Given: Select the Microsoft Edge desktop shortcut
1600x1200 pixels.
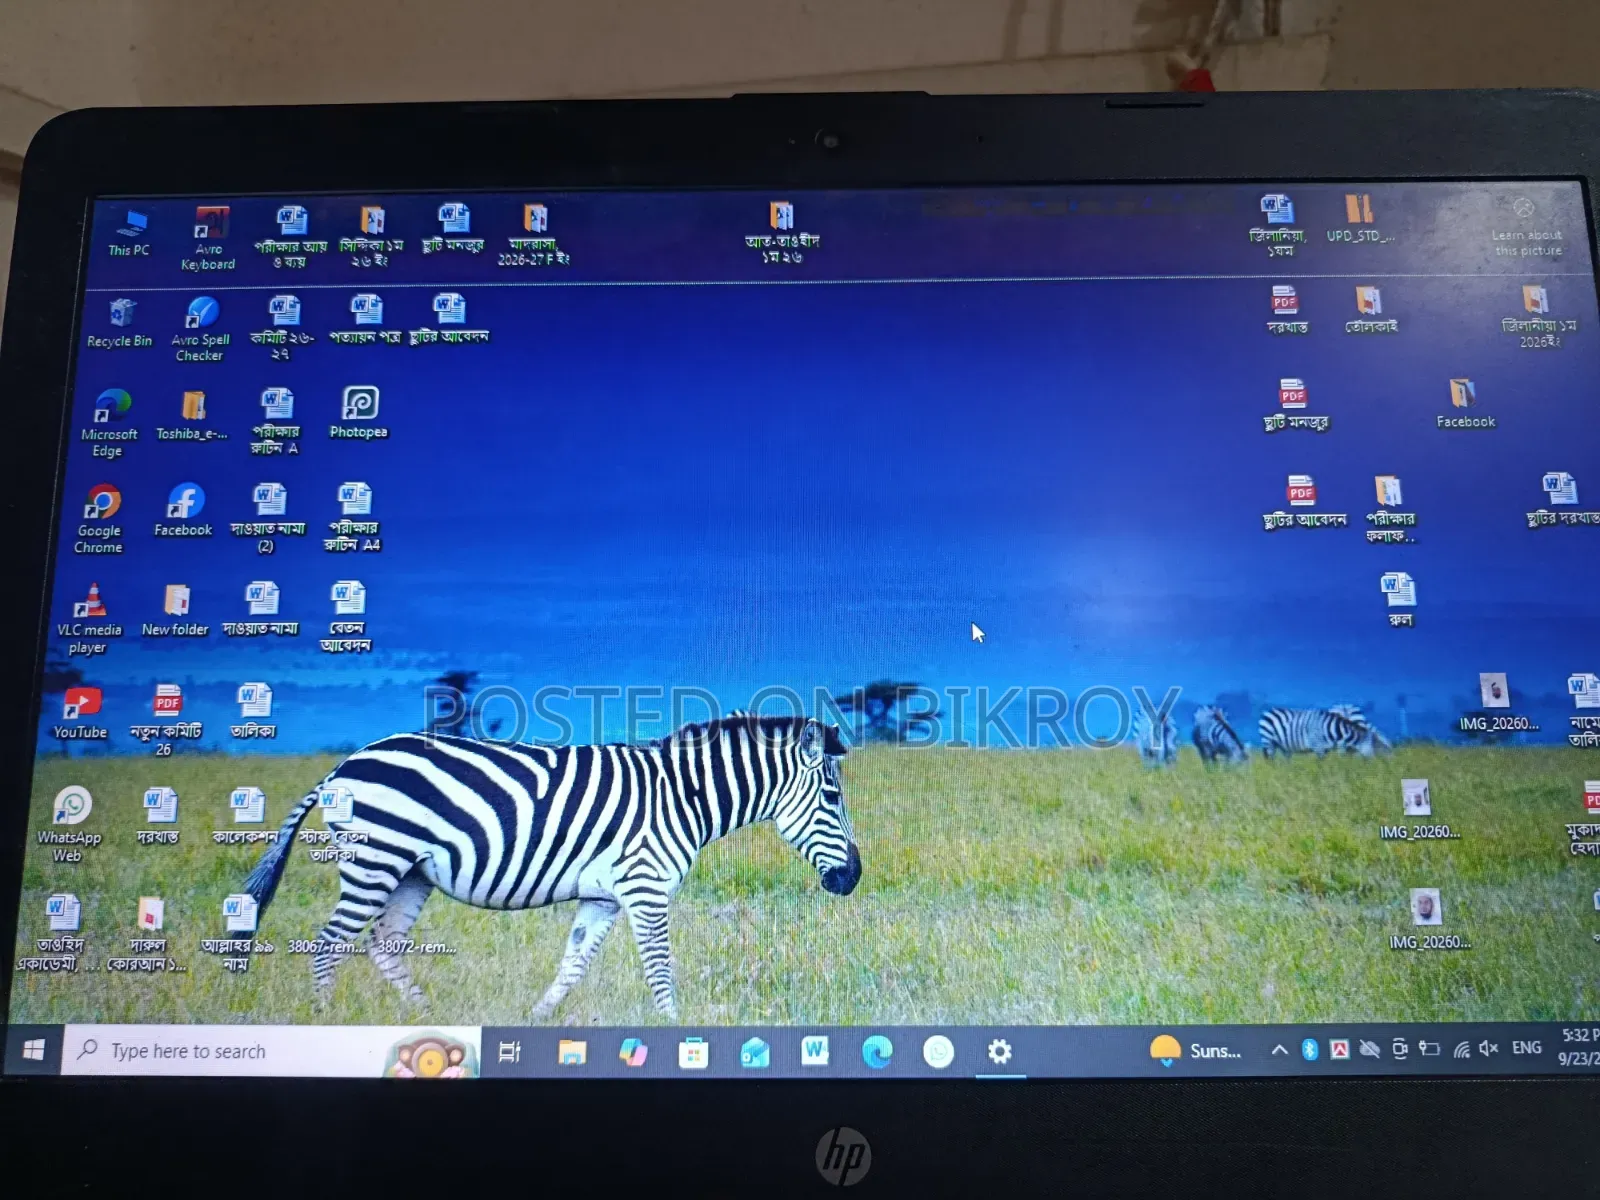Looking at the screenshot, I should [109, 422].
